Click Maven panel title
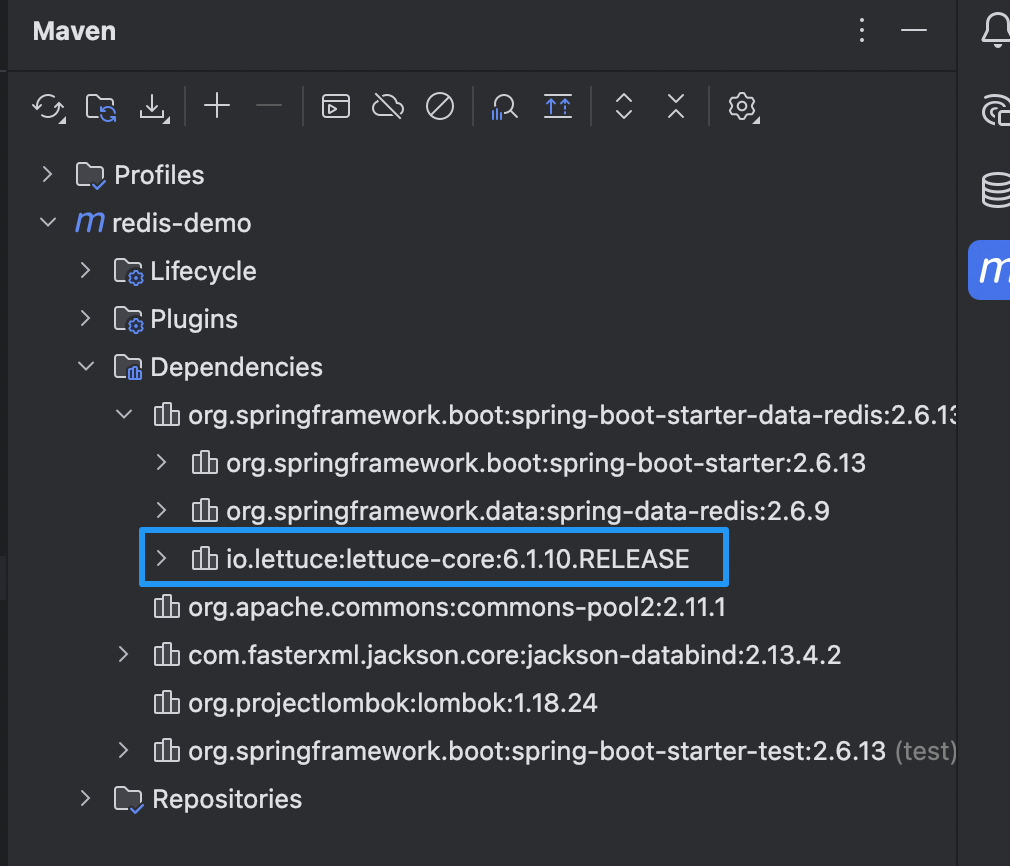 [74, 31]
